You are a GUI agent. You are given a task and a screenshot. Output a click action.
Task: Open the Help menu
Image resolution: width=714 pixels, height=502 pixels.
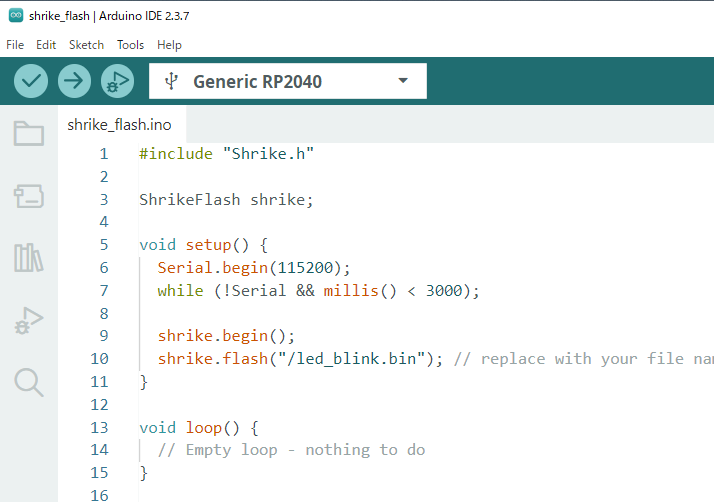click(169, 45)
